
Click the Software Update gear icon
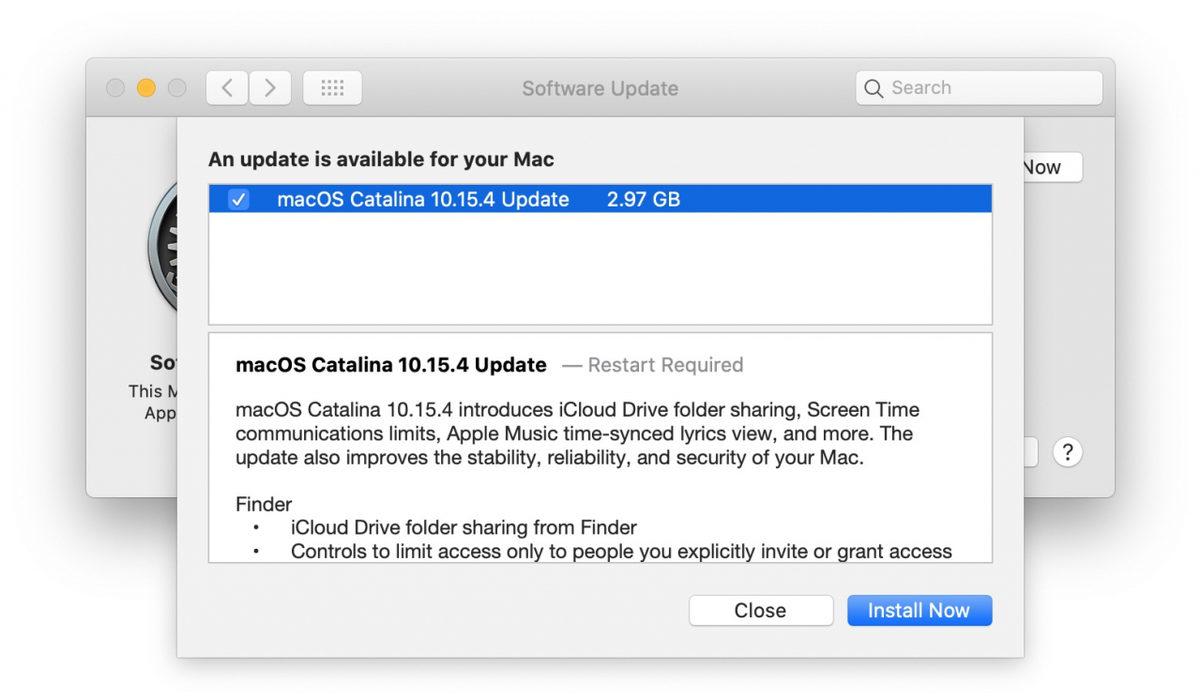tap(160, 245)
